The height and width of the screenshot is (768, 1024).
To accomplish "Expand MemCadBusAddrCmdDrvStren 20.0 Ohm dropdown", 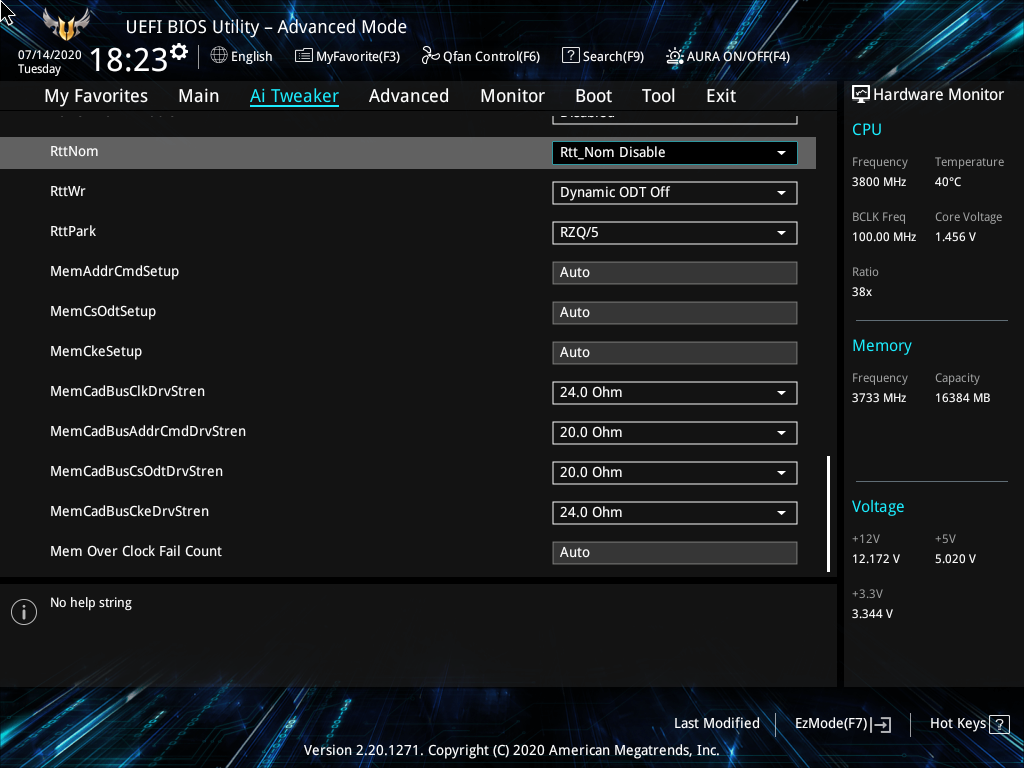I will click(675, 432).
